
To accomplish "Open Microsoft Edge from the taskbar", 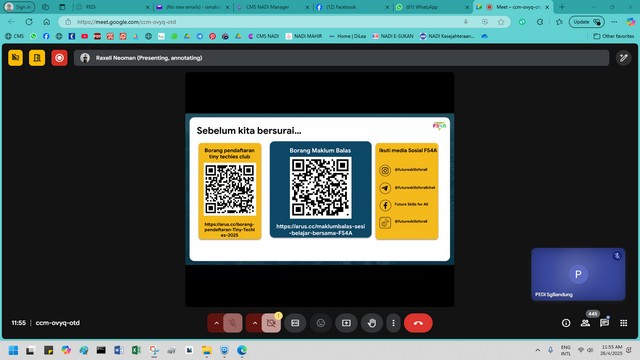I will (242, 350).
